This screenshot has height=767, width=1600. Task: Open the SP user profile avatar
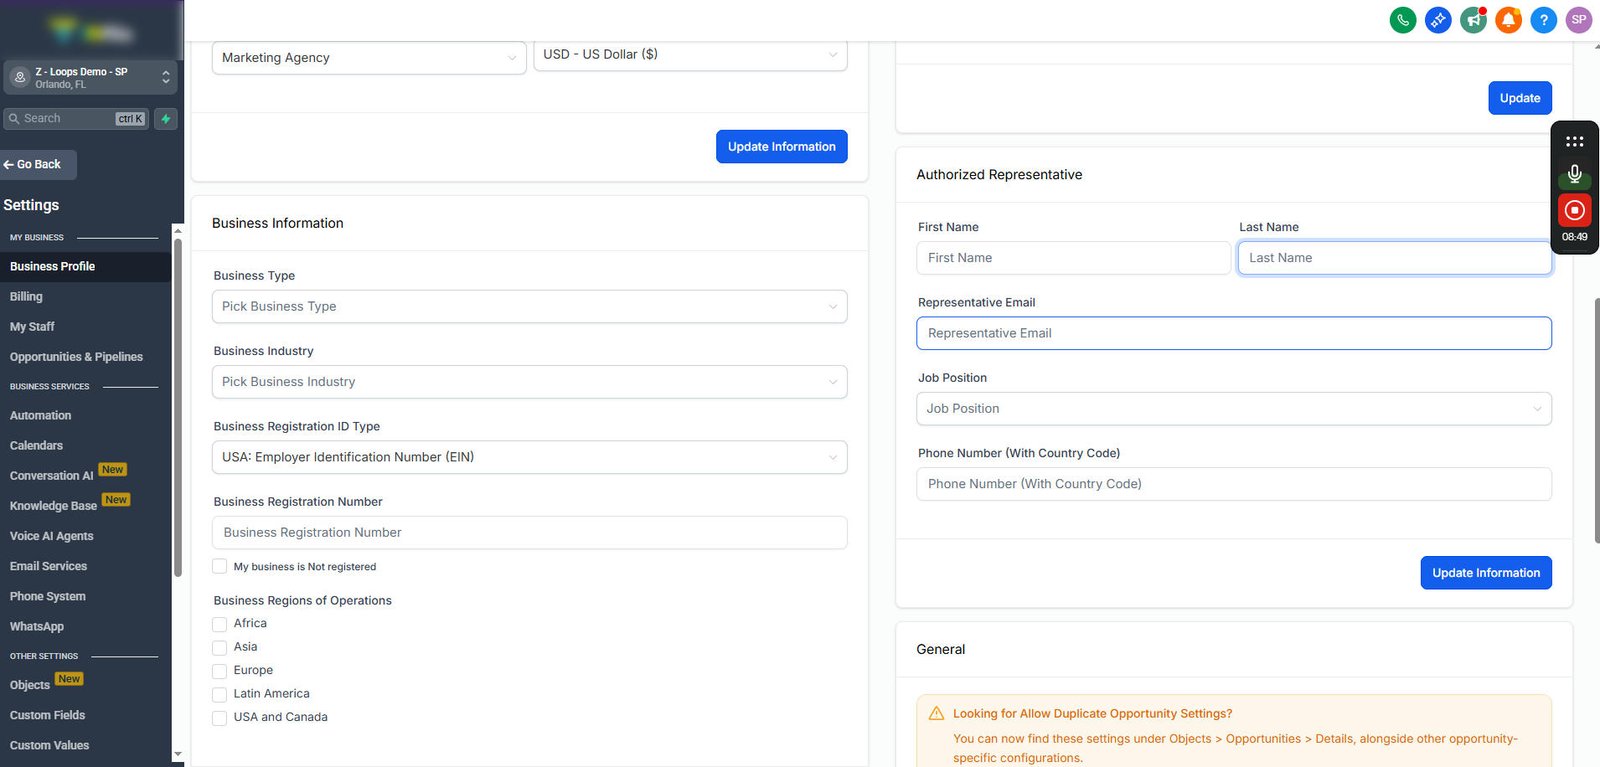pyautogui.click(x=1579, y=20)
